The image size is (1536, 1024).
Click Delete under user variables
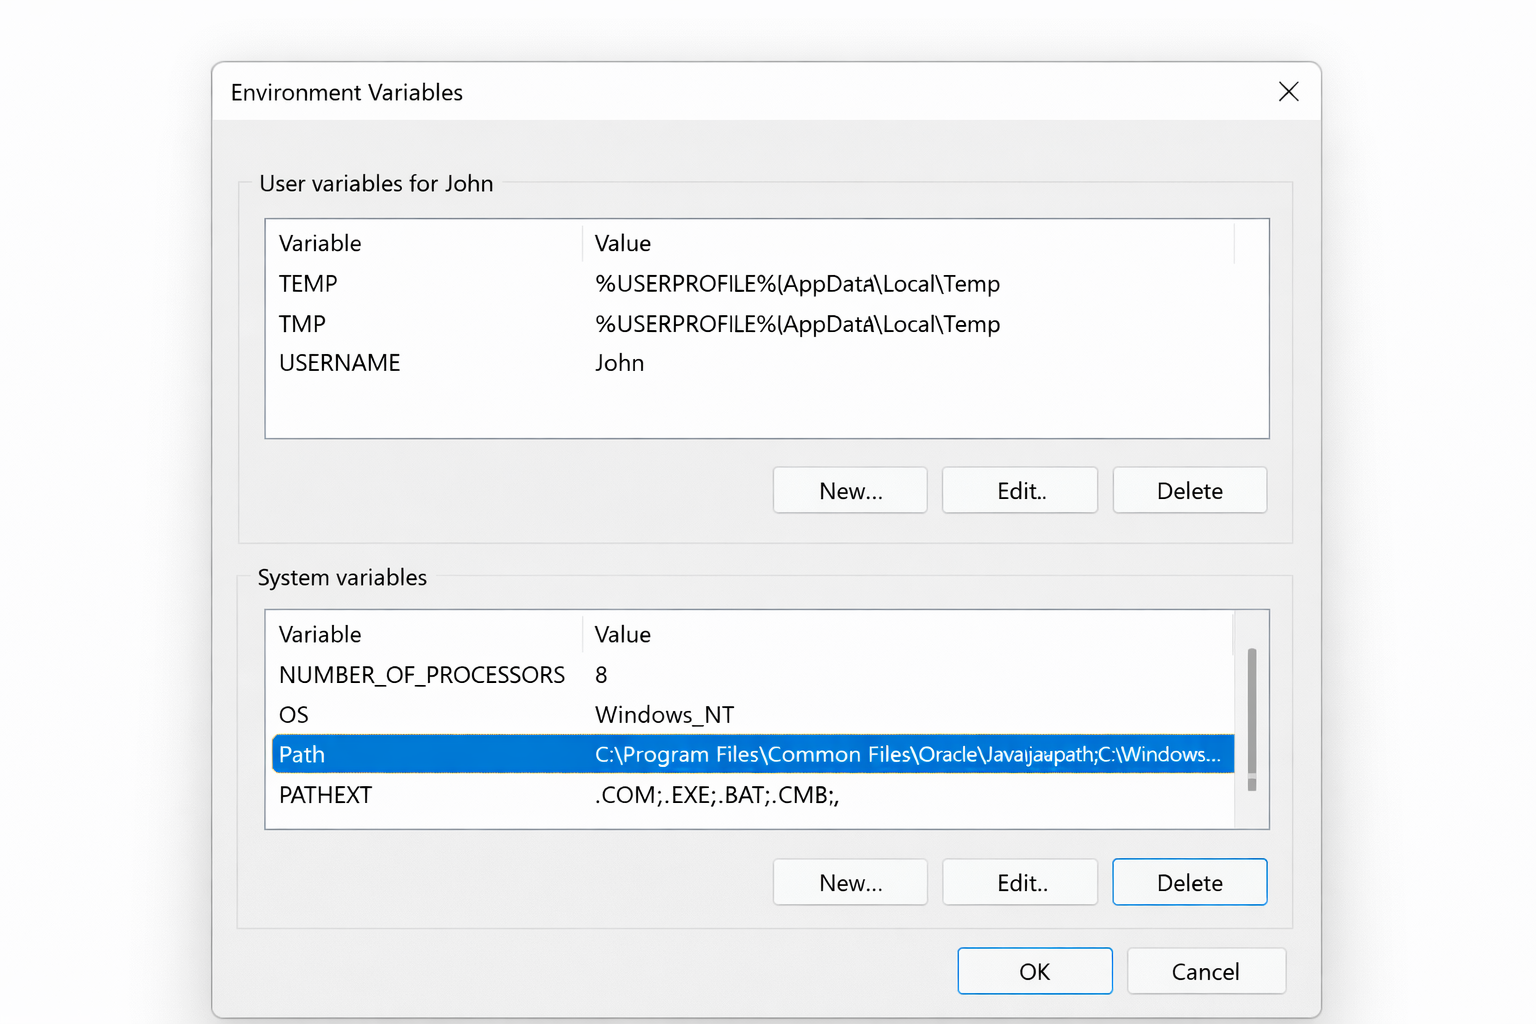[x=1189, y=490]
